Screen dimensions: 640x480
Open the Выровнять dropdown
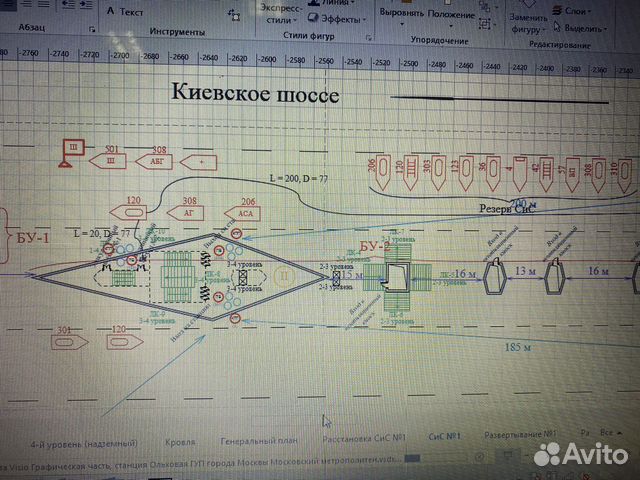pos(402,16)
